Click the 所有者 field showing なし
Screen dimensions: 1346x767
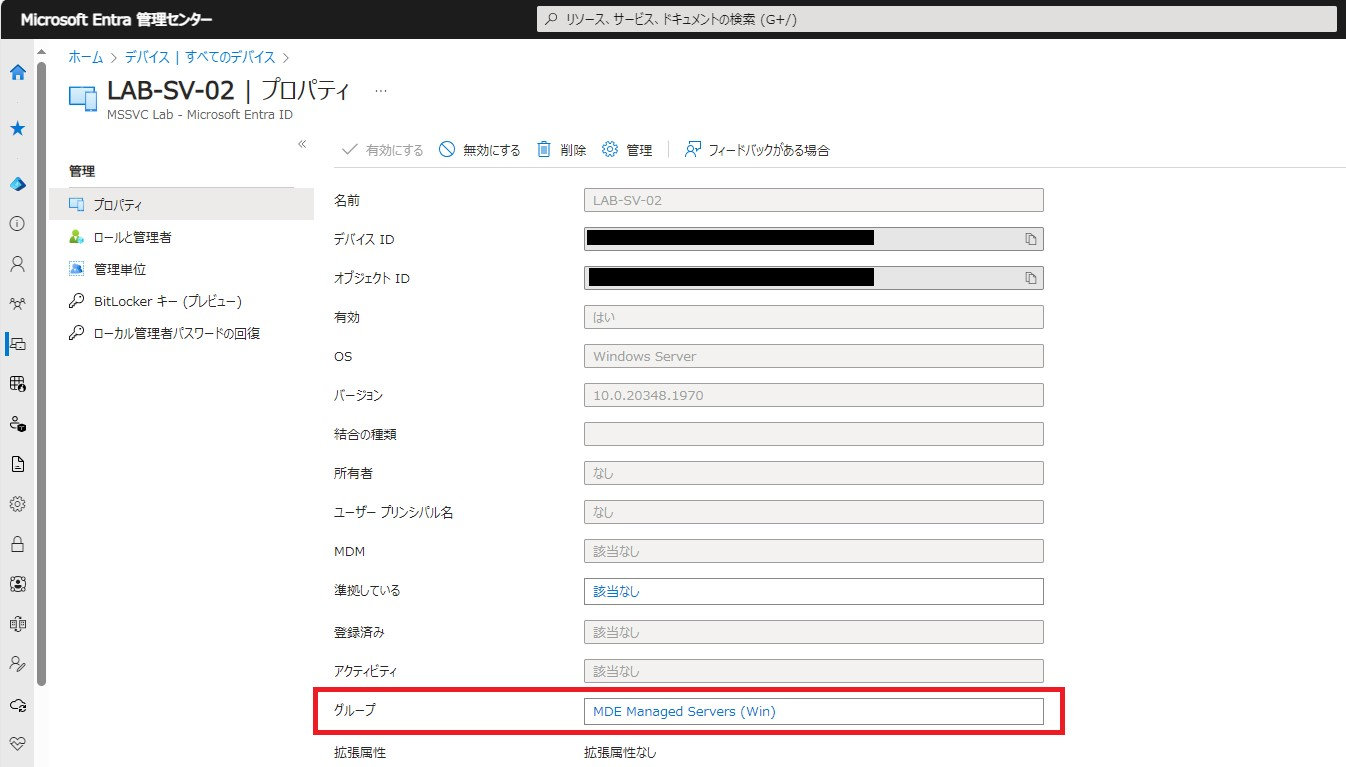(813, 473)
